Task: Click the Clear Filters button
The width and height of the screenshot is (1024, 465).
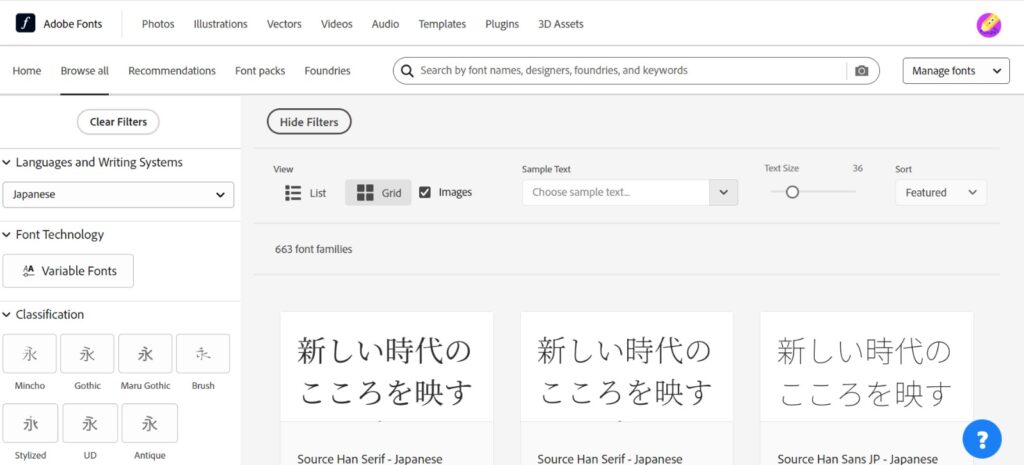Action: point(118,122)
